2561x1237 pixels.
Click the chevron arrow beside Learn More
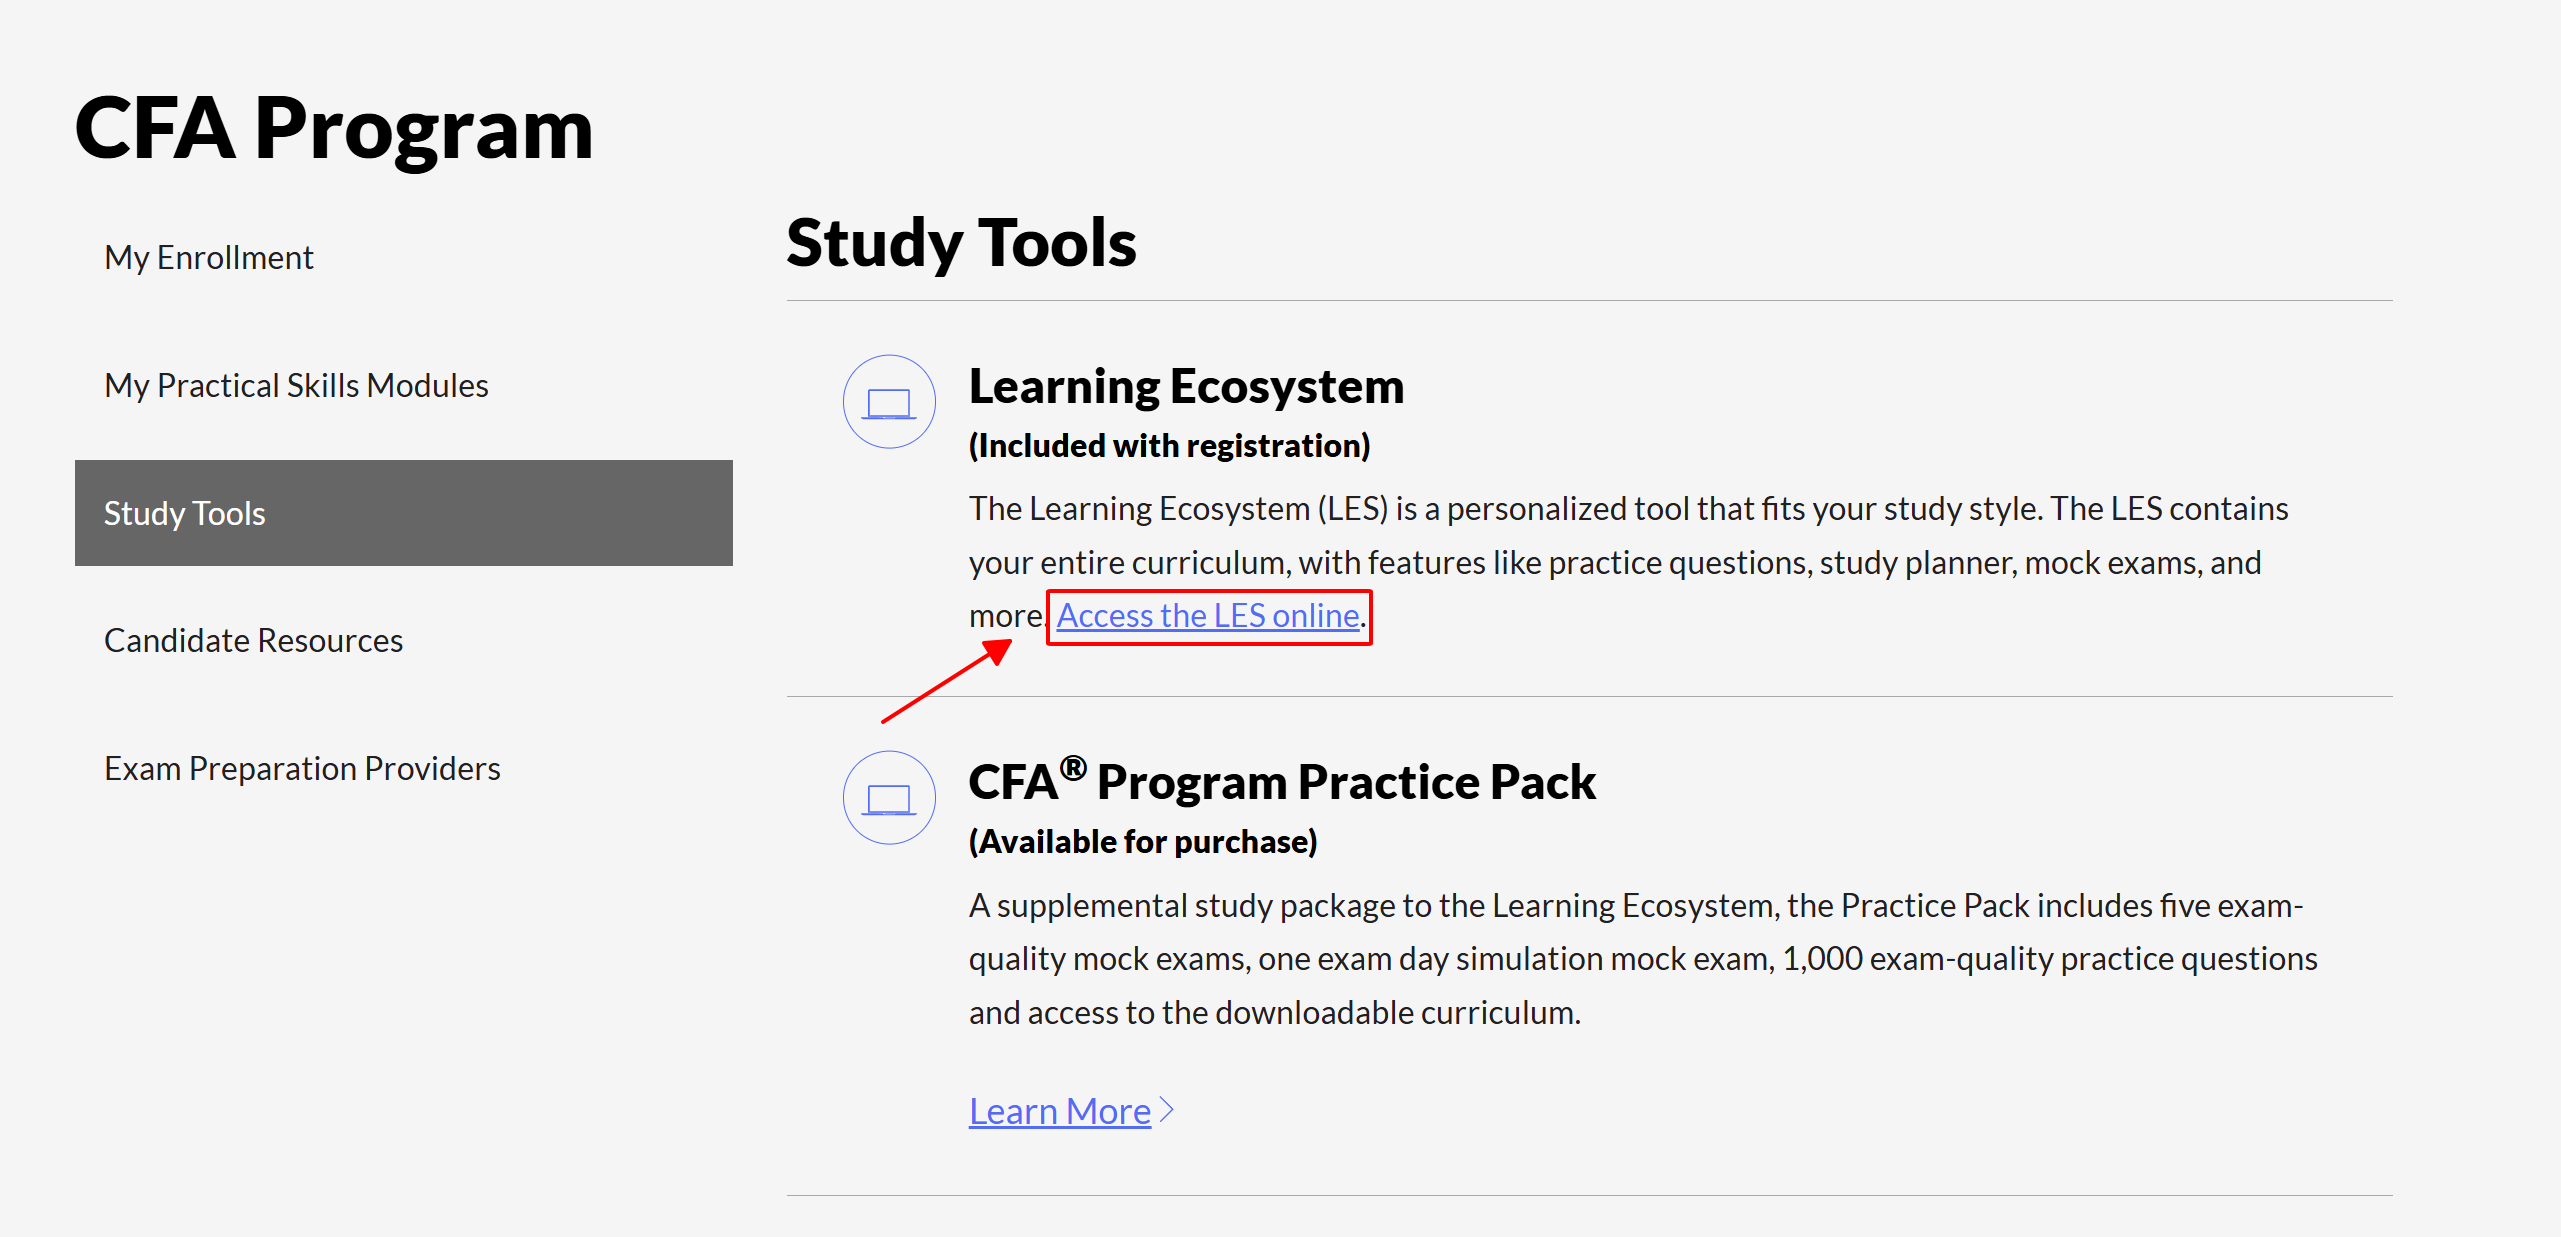(x=1166, y=1110)
